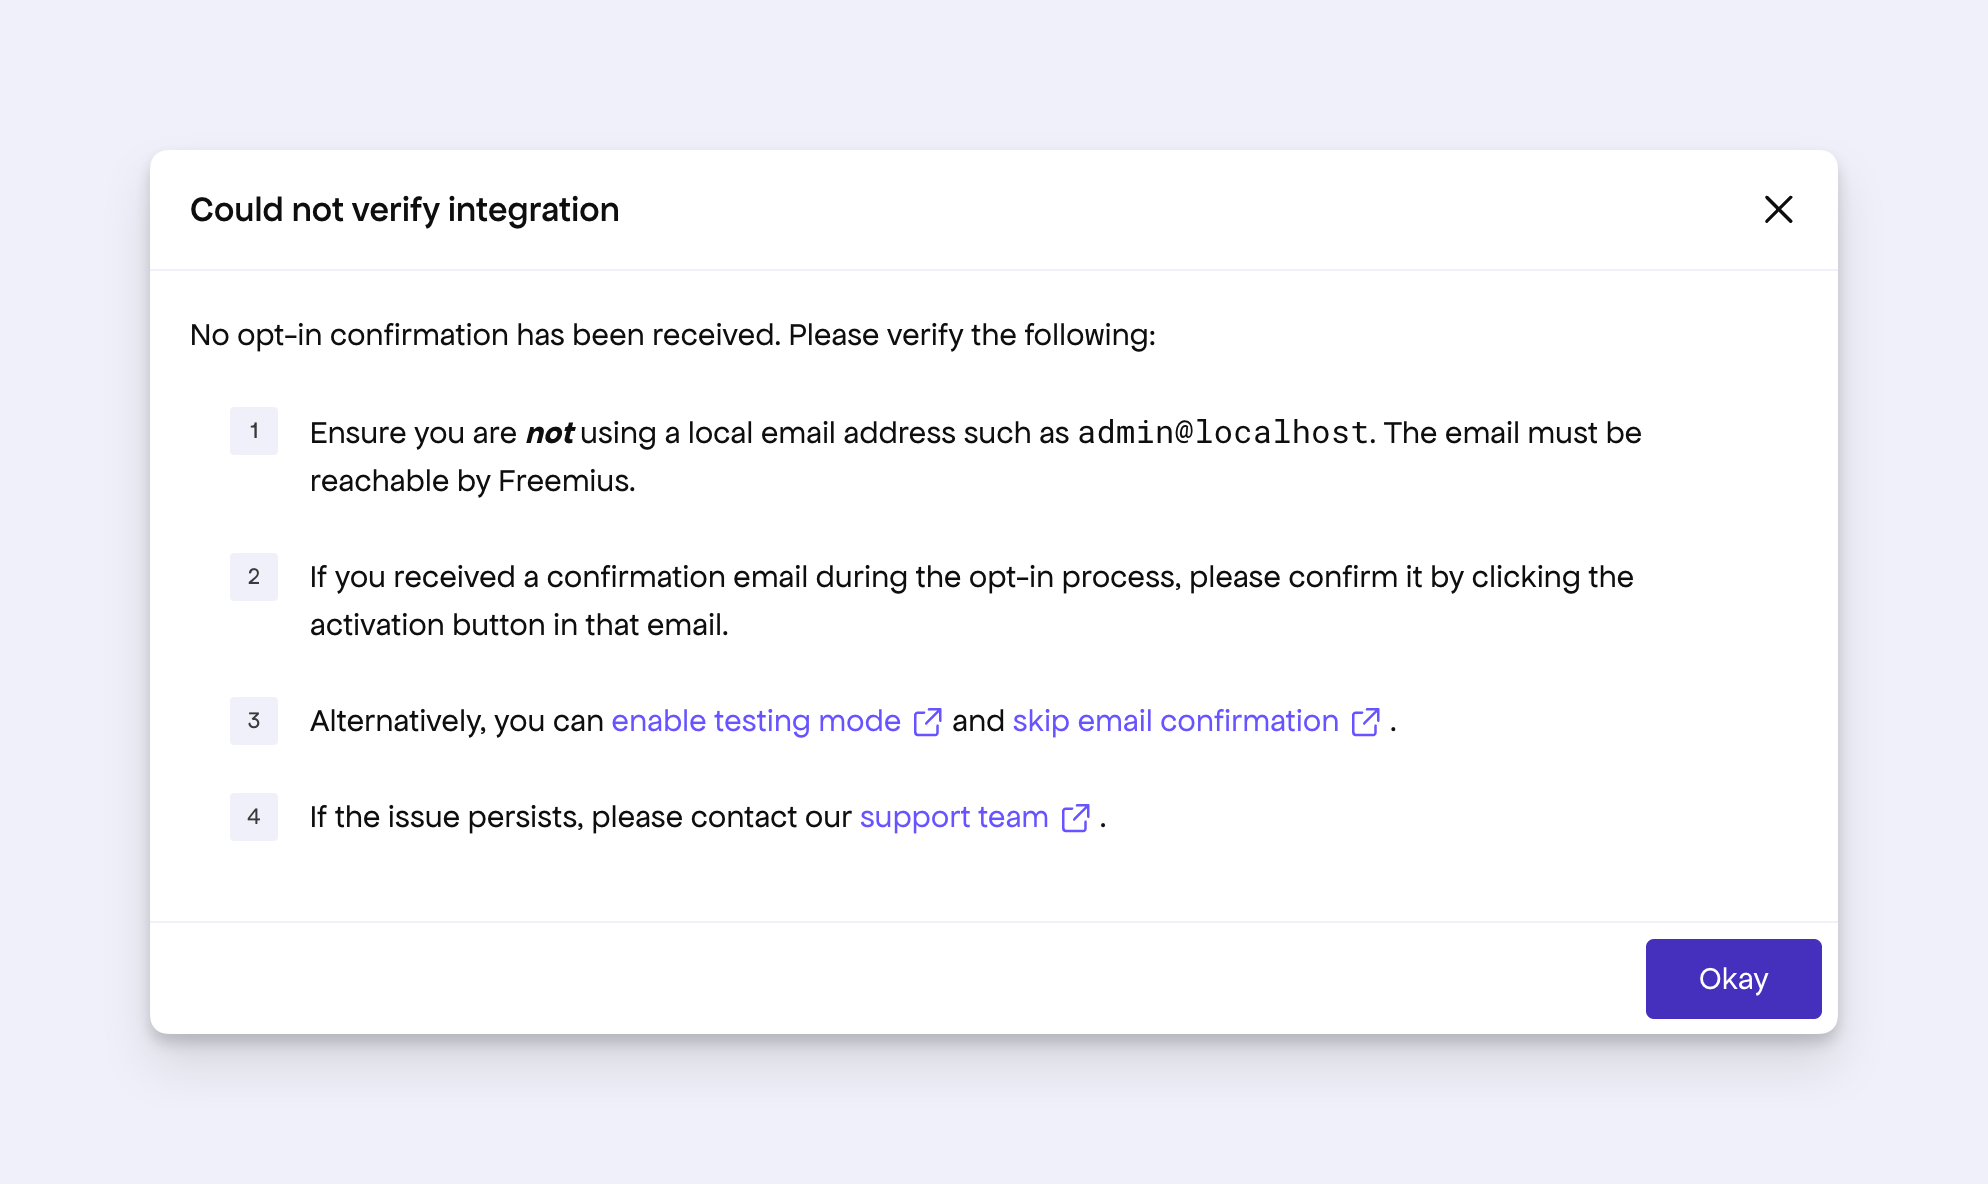Click the step 2 number badge
Screen dimensions: 1988x1184
[254, 577]
